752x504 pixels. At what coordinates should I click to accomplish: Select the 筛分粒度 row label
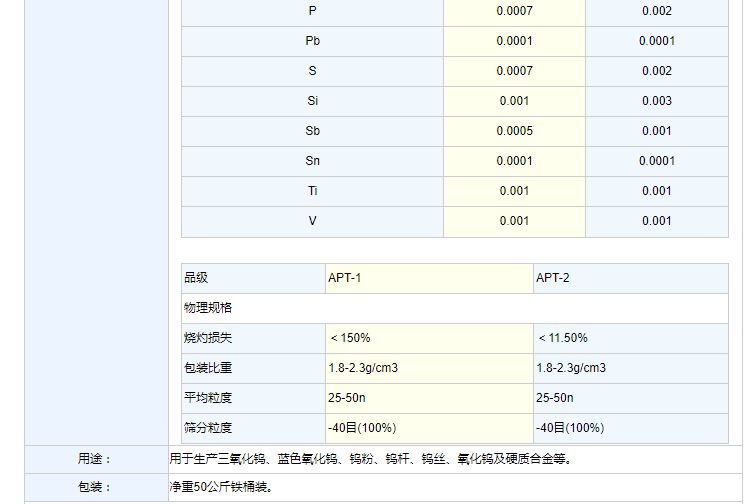[x=208, y=428]
